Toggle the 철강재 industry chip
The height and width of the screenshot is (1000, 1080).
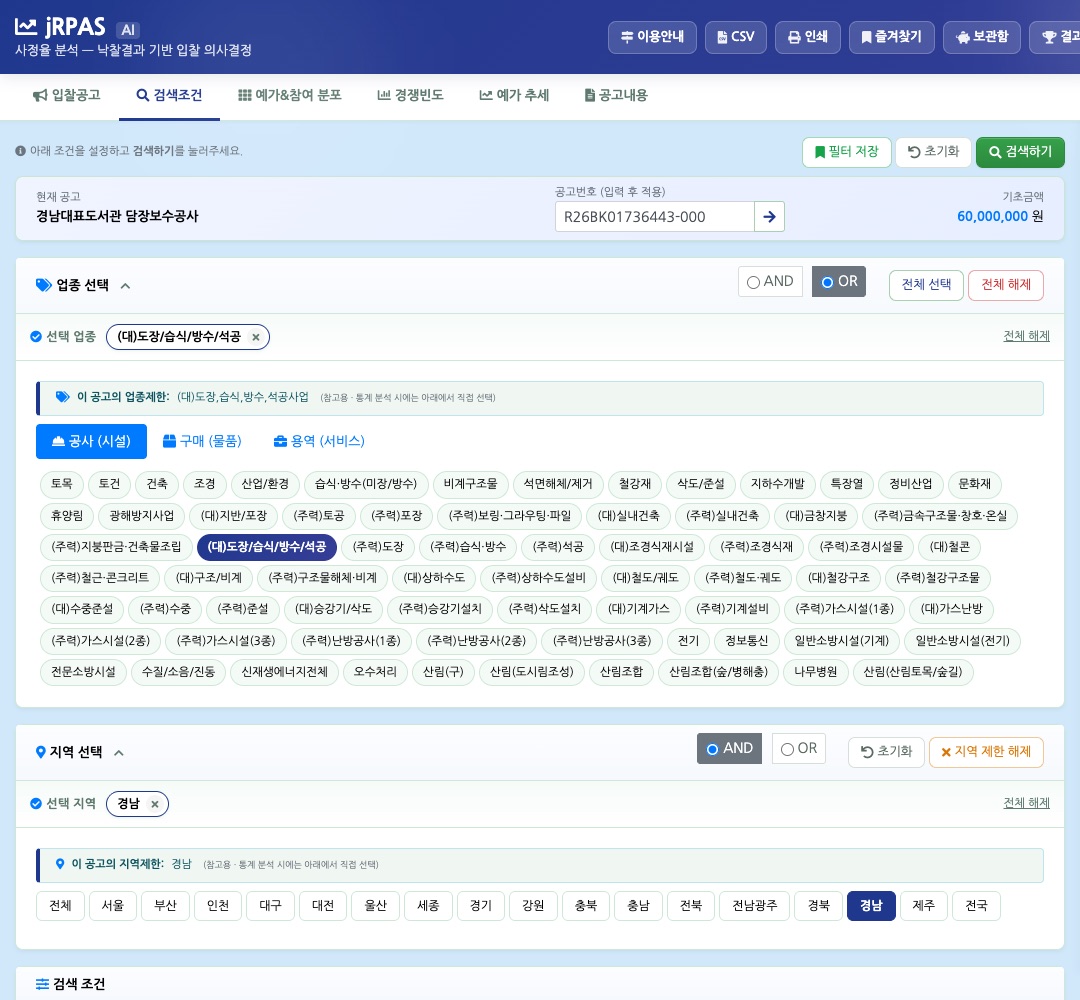(635, 484)
